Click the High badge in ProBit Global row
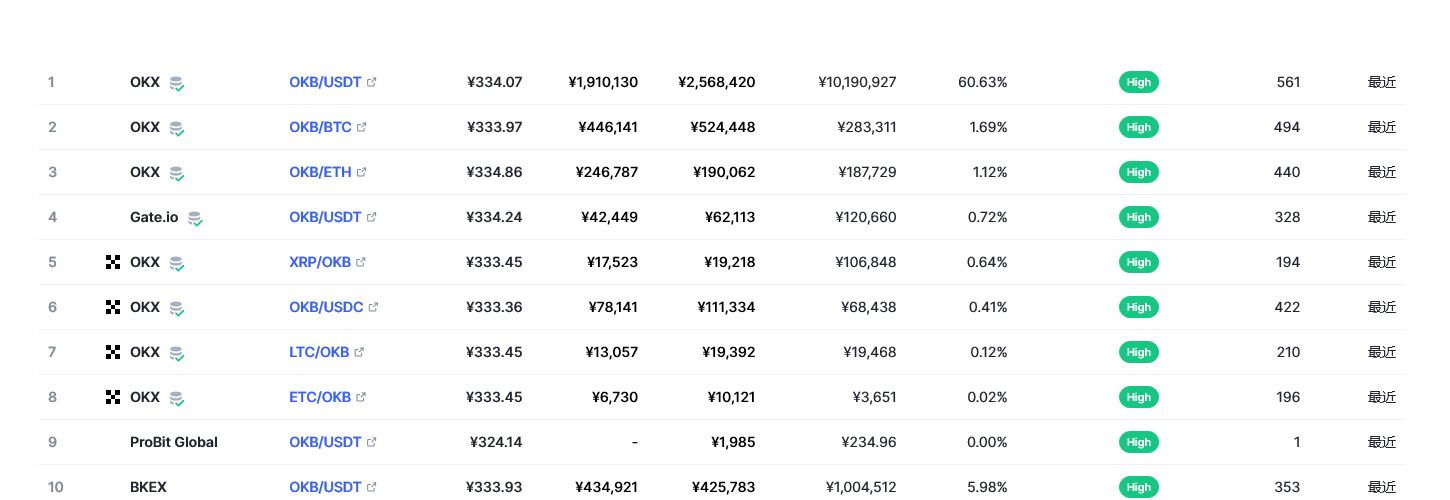 click(1138, 442)
